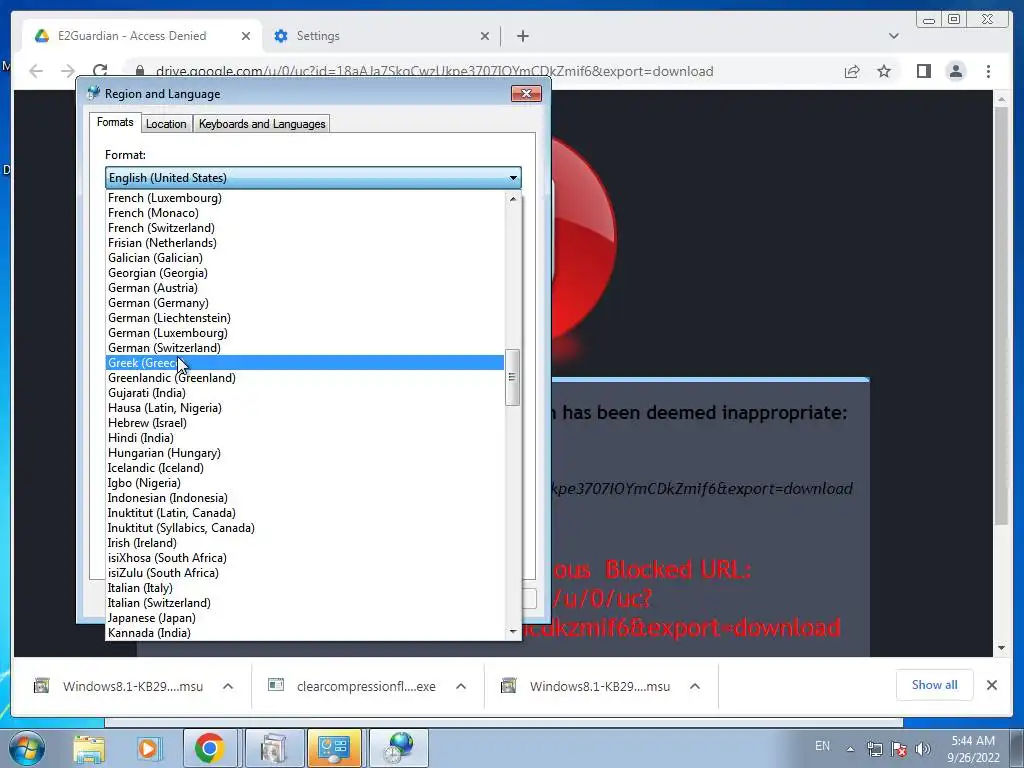The image size is (1024, 768).
Task: Select Hindi (India) format
Action: 304,438
